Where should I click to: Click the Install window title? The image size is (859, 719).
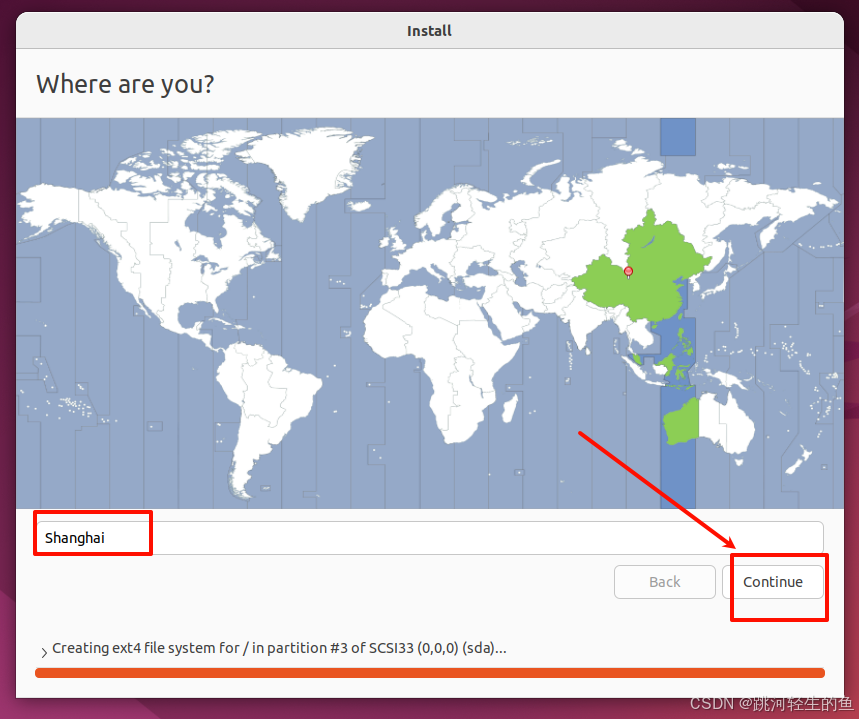click(x=429, y=31)
